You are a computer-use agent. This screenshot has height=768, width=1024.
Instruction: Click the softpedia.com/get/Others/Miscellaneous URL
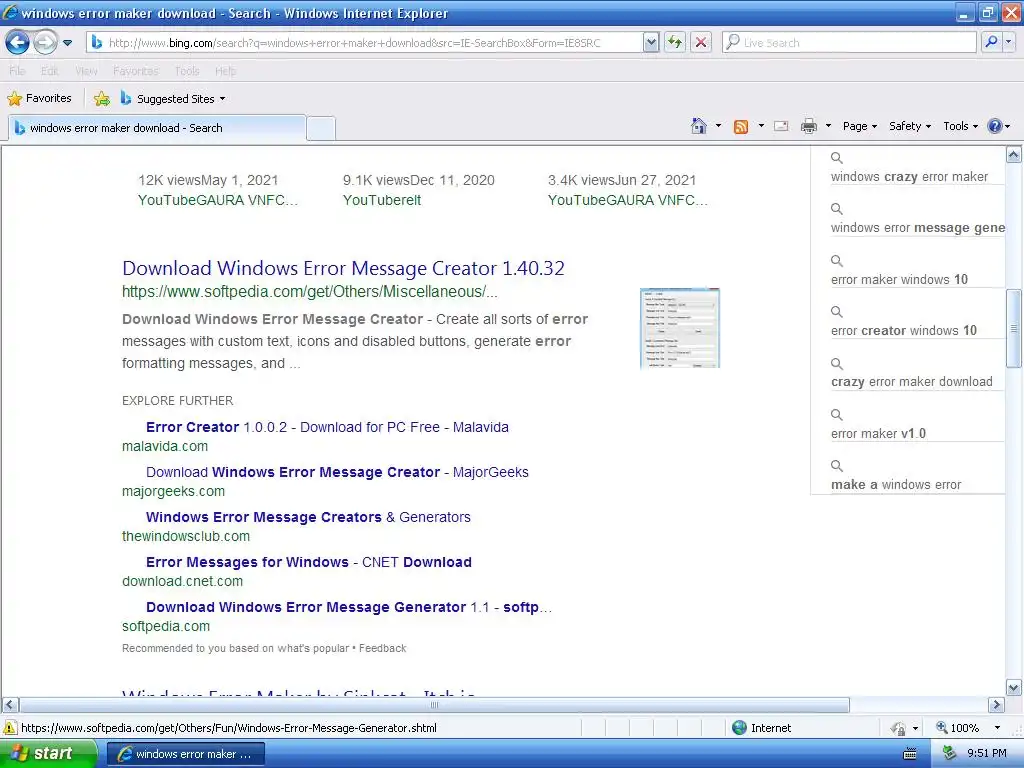pos(310,292)
